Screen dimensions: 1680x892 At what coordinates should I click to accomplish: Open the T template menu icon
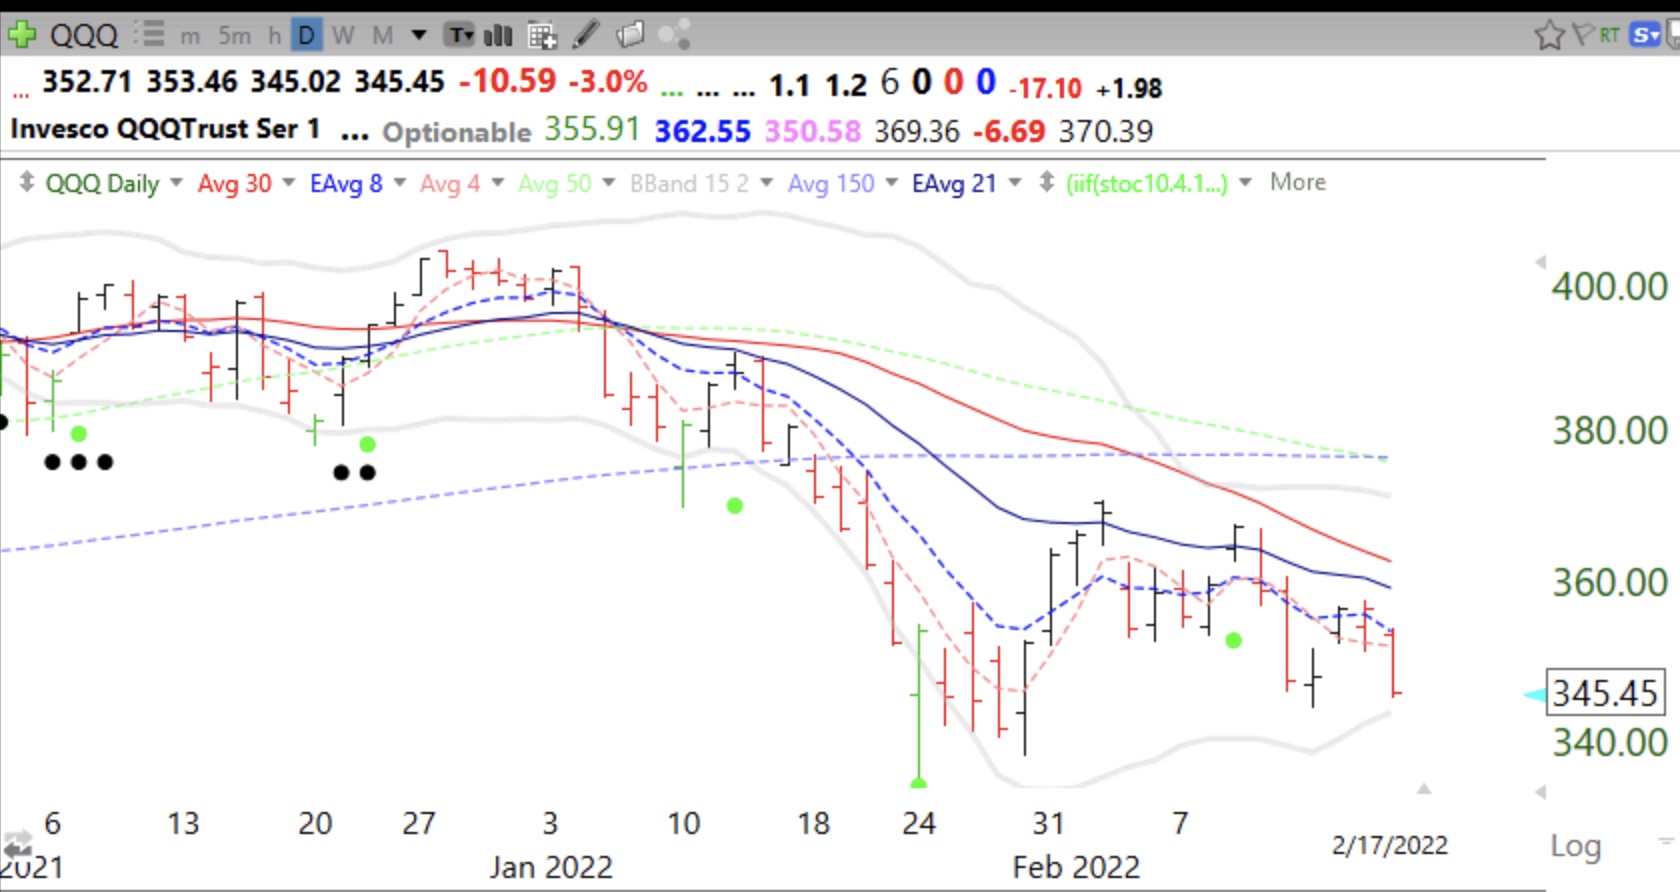coord(459,36)
